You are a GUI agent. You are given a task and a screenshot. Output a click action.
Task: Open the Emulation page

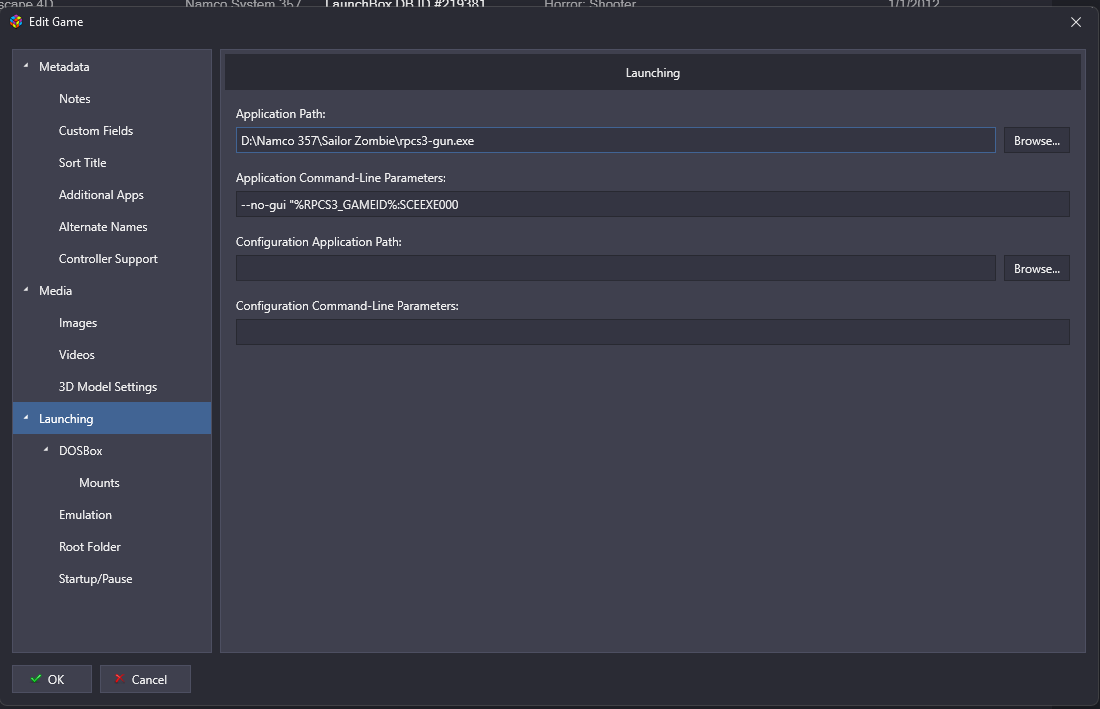point(85,515)
